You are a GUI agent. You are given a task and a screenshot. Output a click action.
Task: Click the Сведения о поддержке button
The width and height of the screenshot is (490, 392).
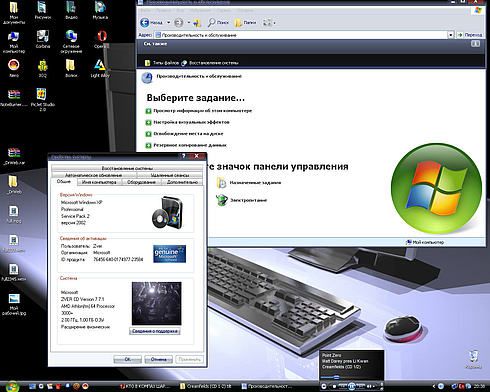point(155,331)
